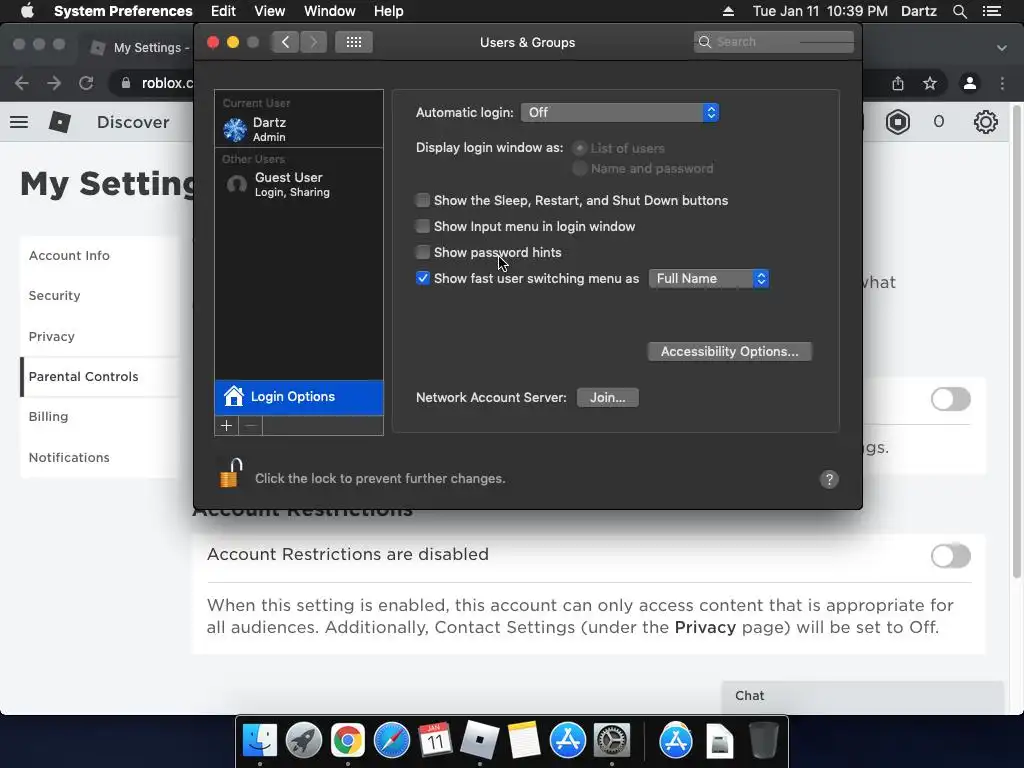Open Finder from the Dock
Viewport: 1024px width, 768px height.
(x=260, y=741)
